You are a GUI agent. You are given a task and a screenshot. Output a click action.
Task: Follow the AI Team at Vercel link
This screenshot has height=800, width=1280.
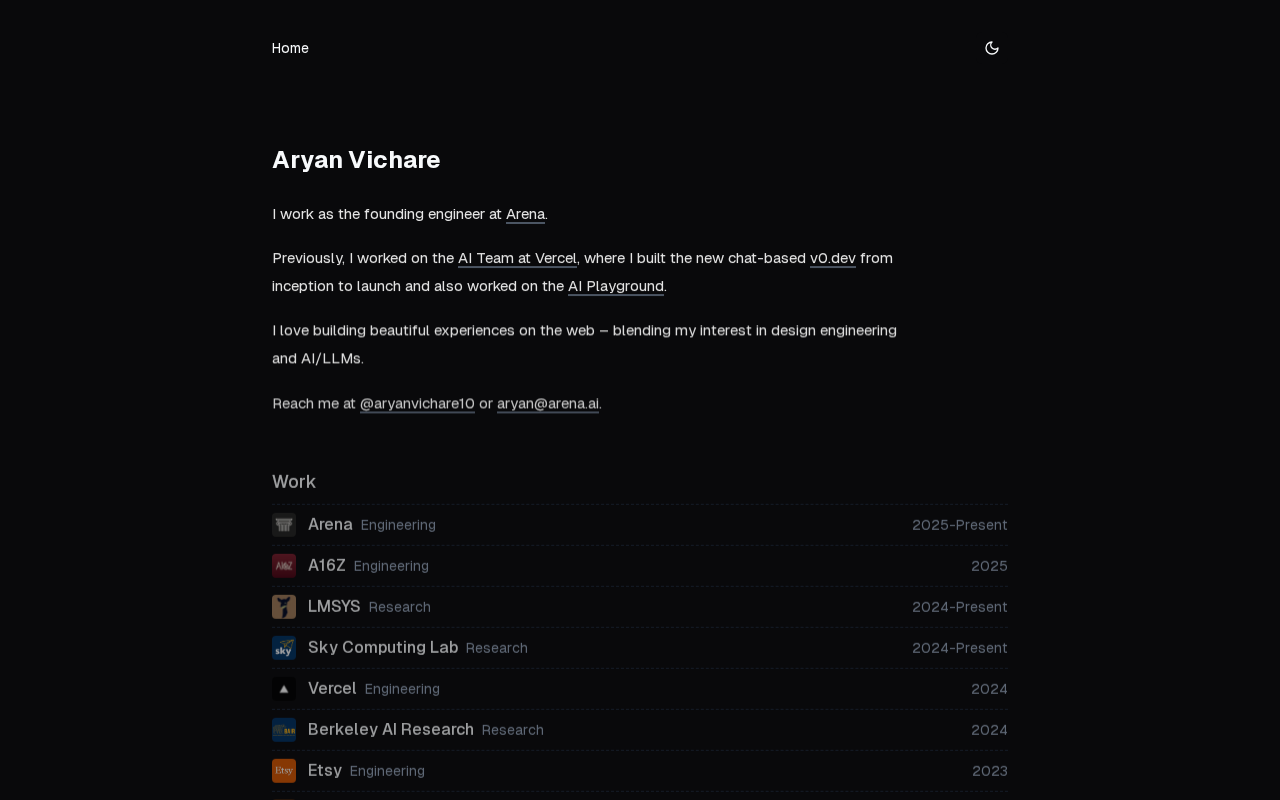pos(517,258)
